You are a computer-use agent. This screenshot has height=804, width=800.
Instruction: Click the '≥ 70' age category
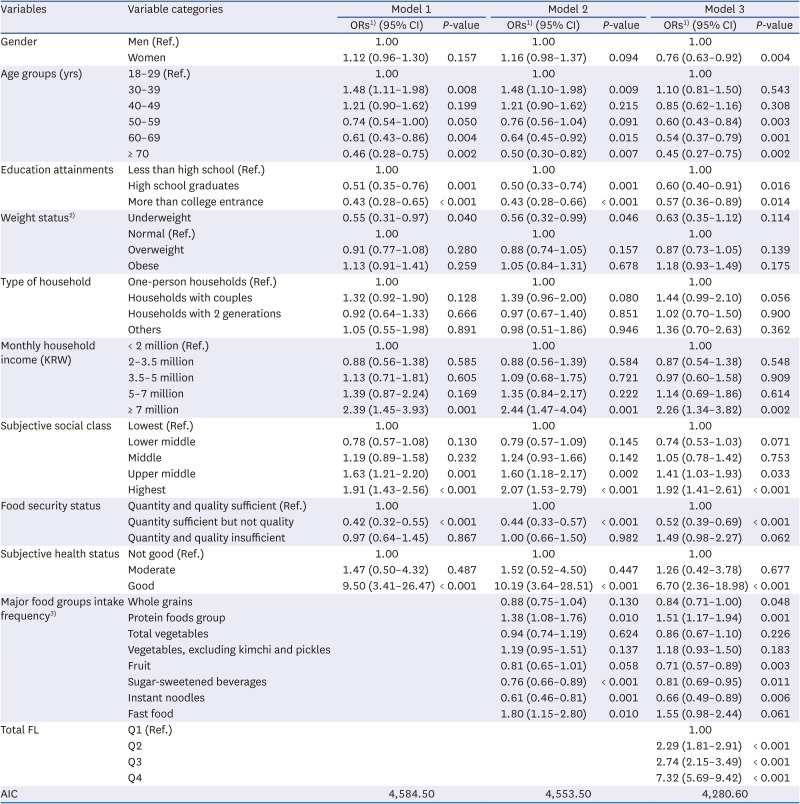(138, 153)
